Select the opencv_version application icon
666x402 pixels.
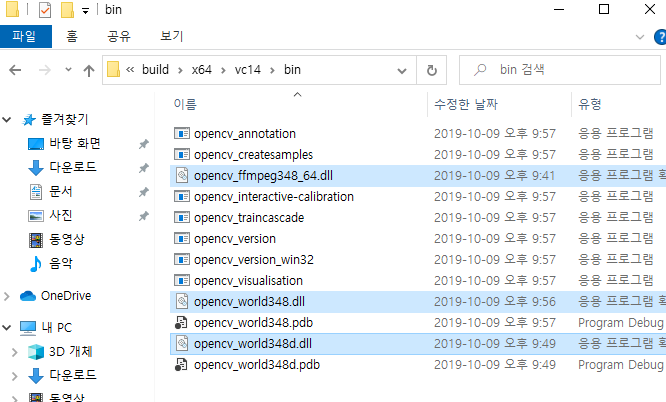182,238
